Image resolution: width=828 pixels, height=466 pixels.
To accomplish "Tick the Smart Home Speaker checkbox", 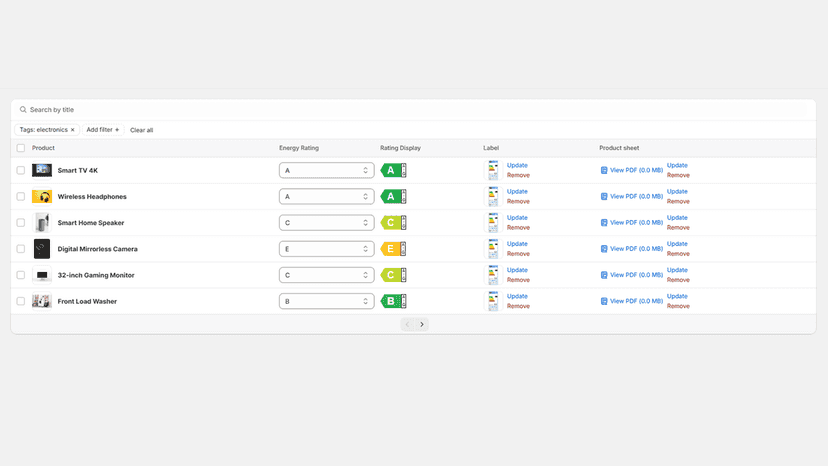I will 21,222.
